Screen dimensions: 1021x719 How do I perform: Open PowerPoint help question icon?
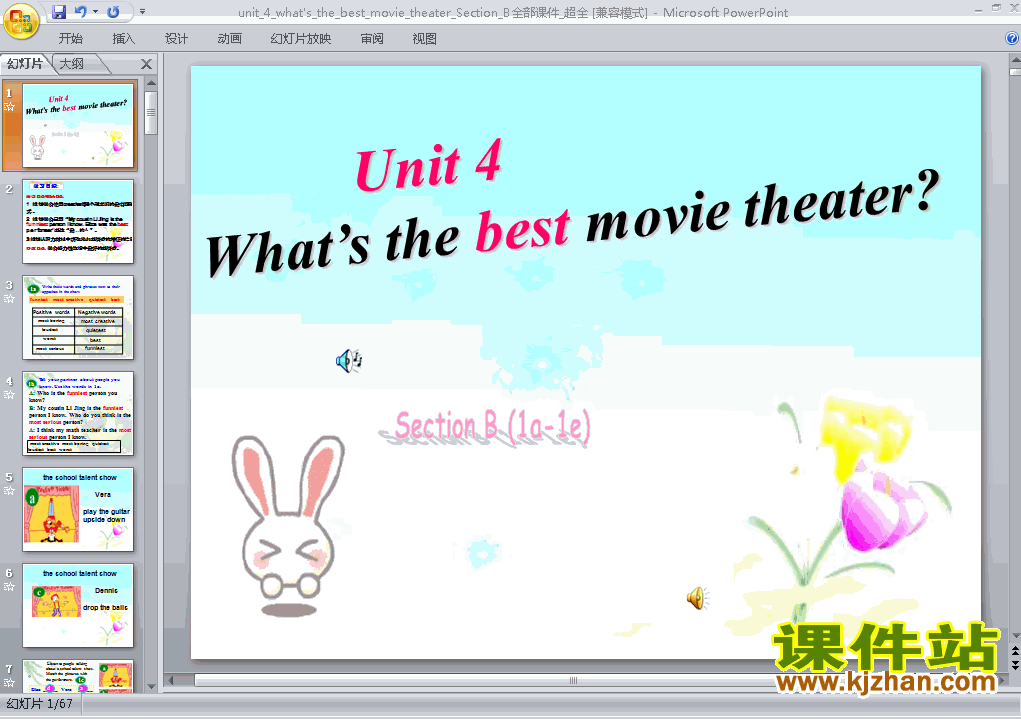point(1012,38)
